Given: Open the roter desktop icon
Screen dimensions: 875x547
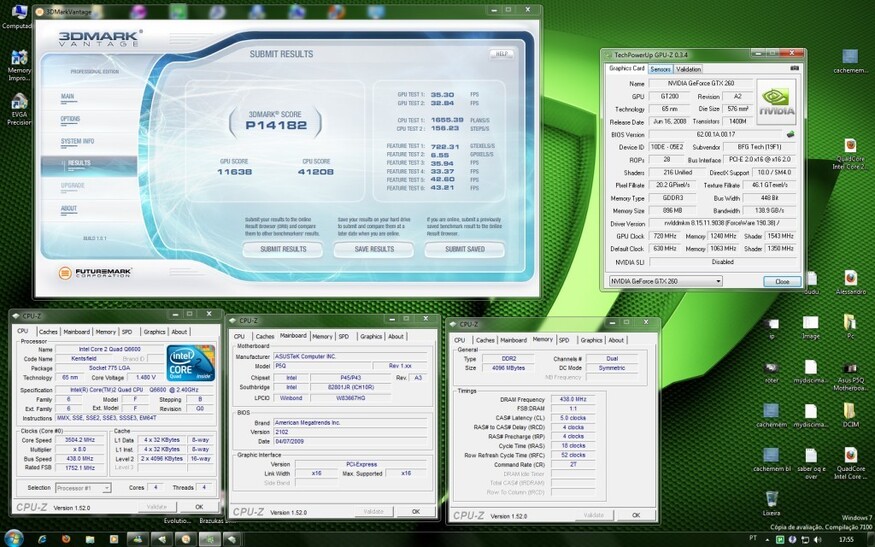Looking at the screenshot, I should coord(772,372).
